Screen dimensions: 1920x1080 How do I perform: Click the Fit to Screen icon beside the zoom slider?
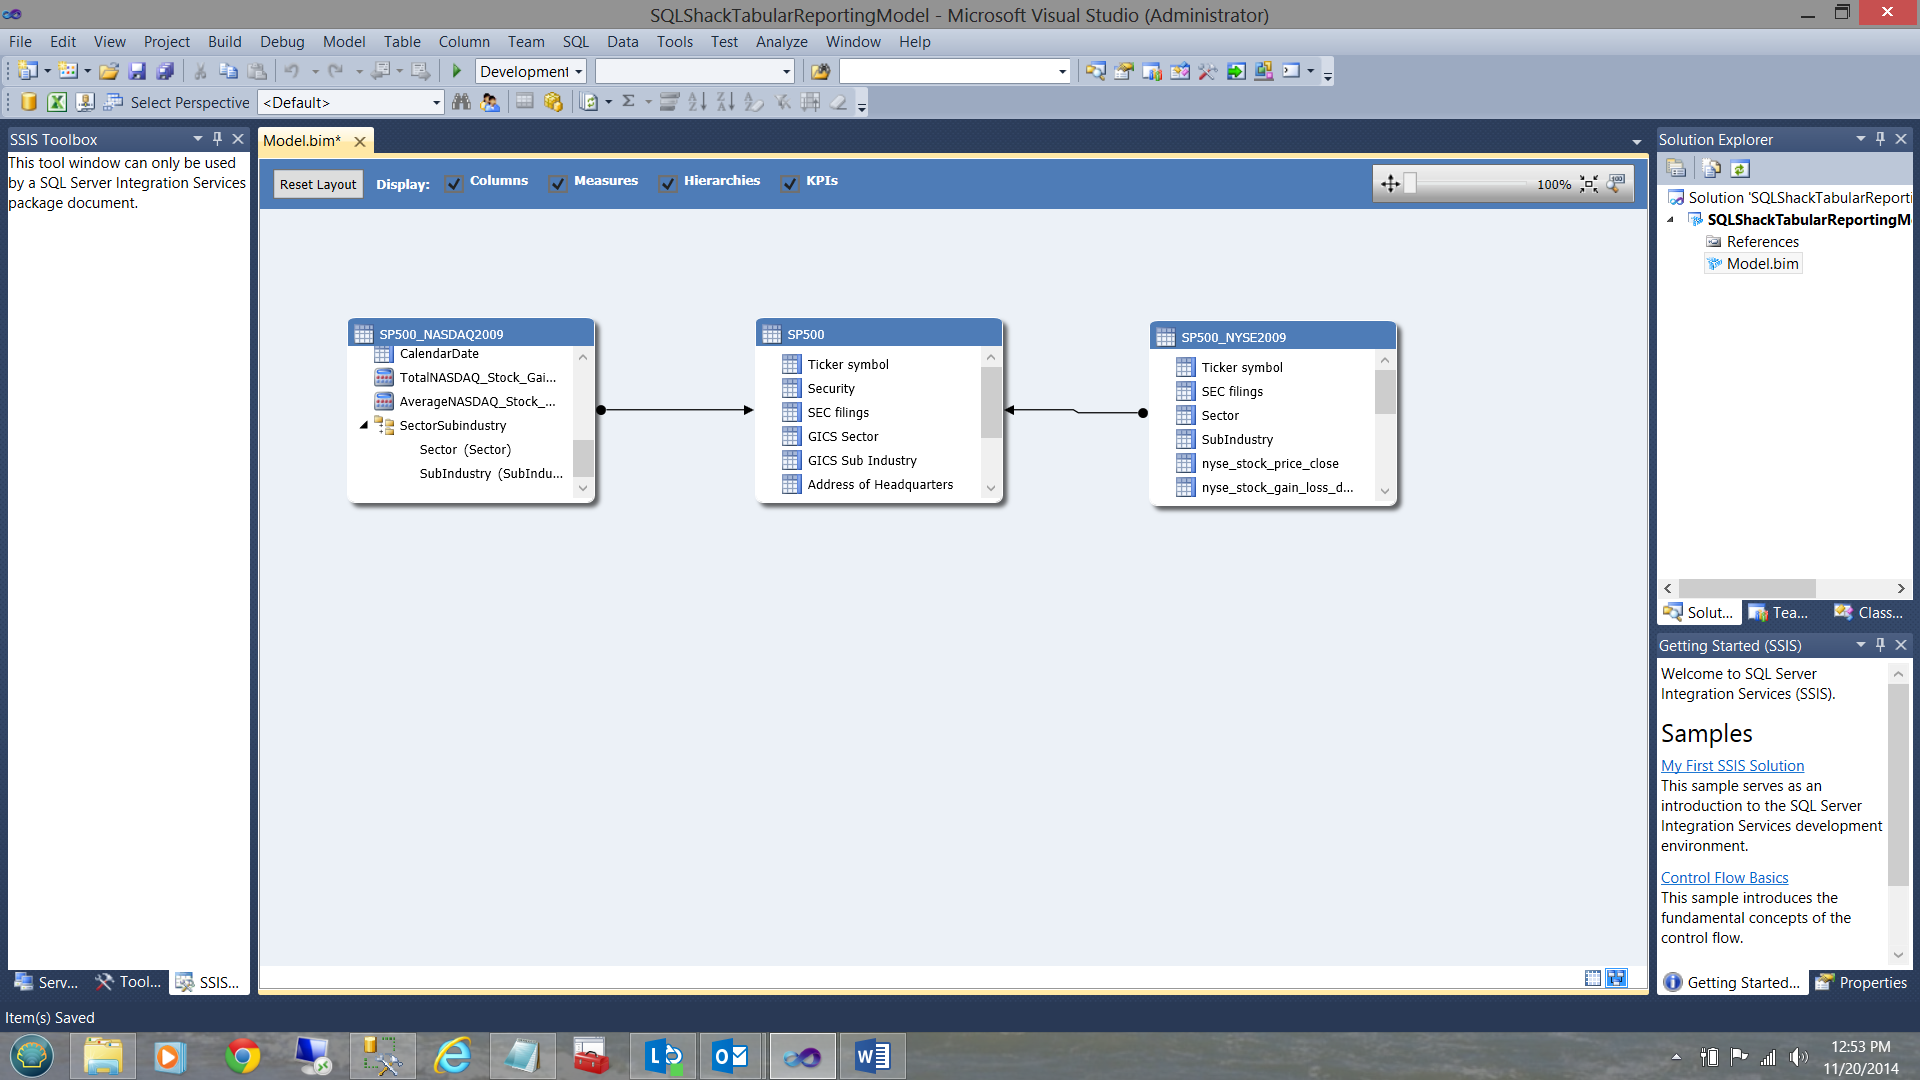(x=1589, y=184)
